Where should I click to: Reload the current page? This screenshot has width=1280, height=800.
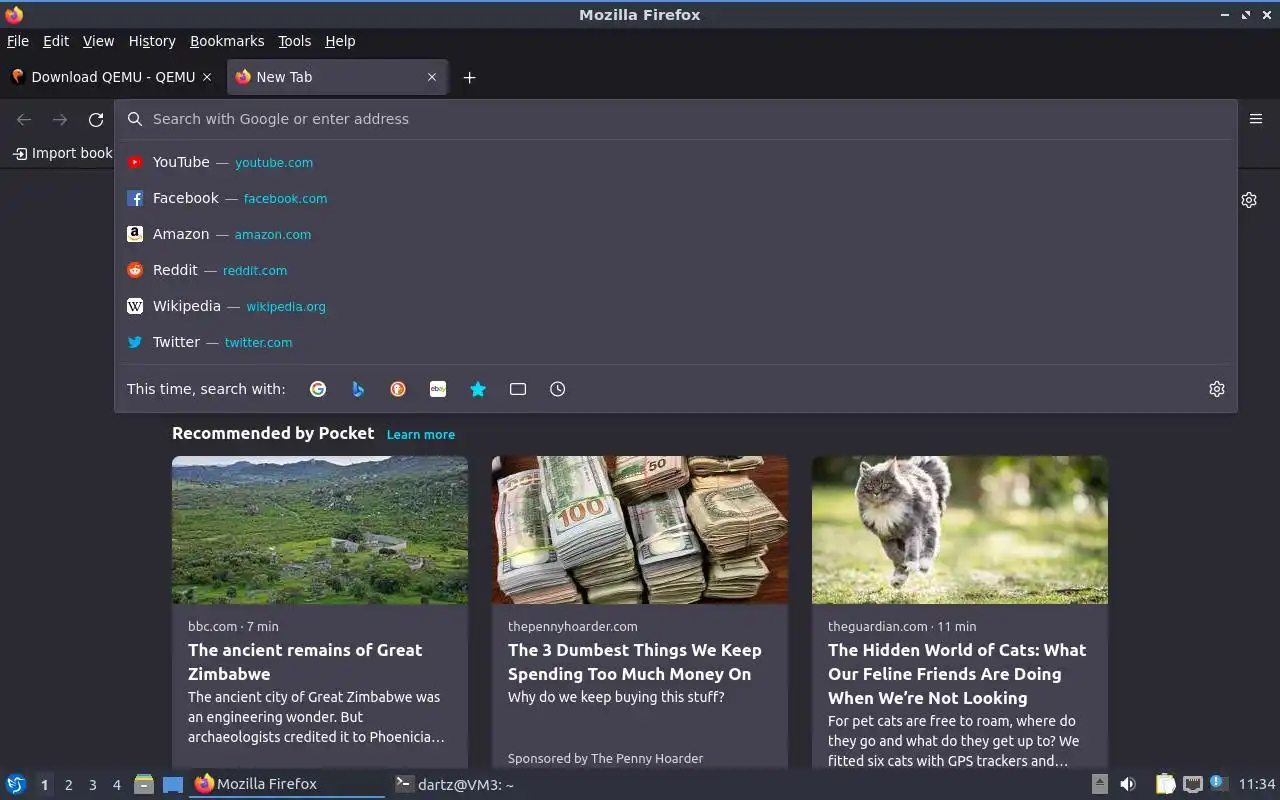click(96, 120)
